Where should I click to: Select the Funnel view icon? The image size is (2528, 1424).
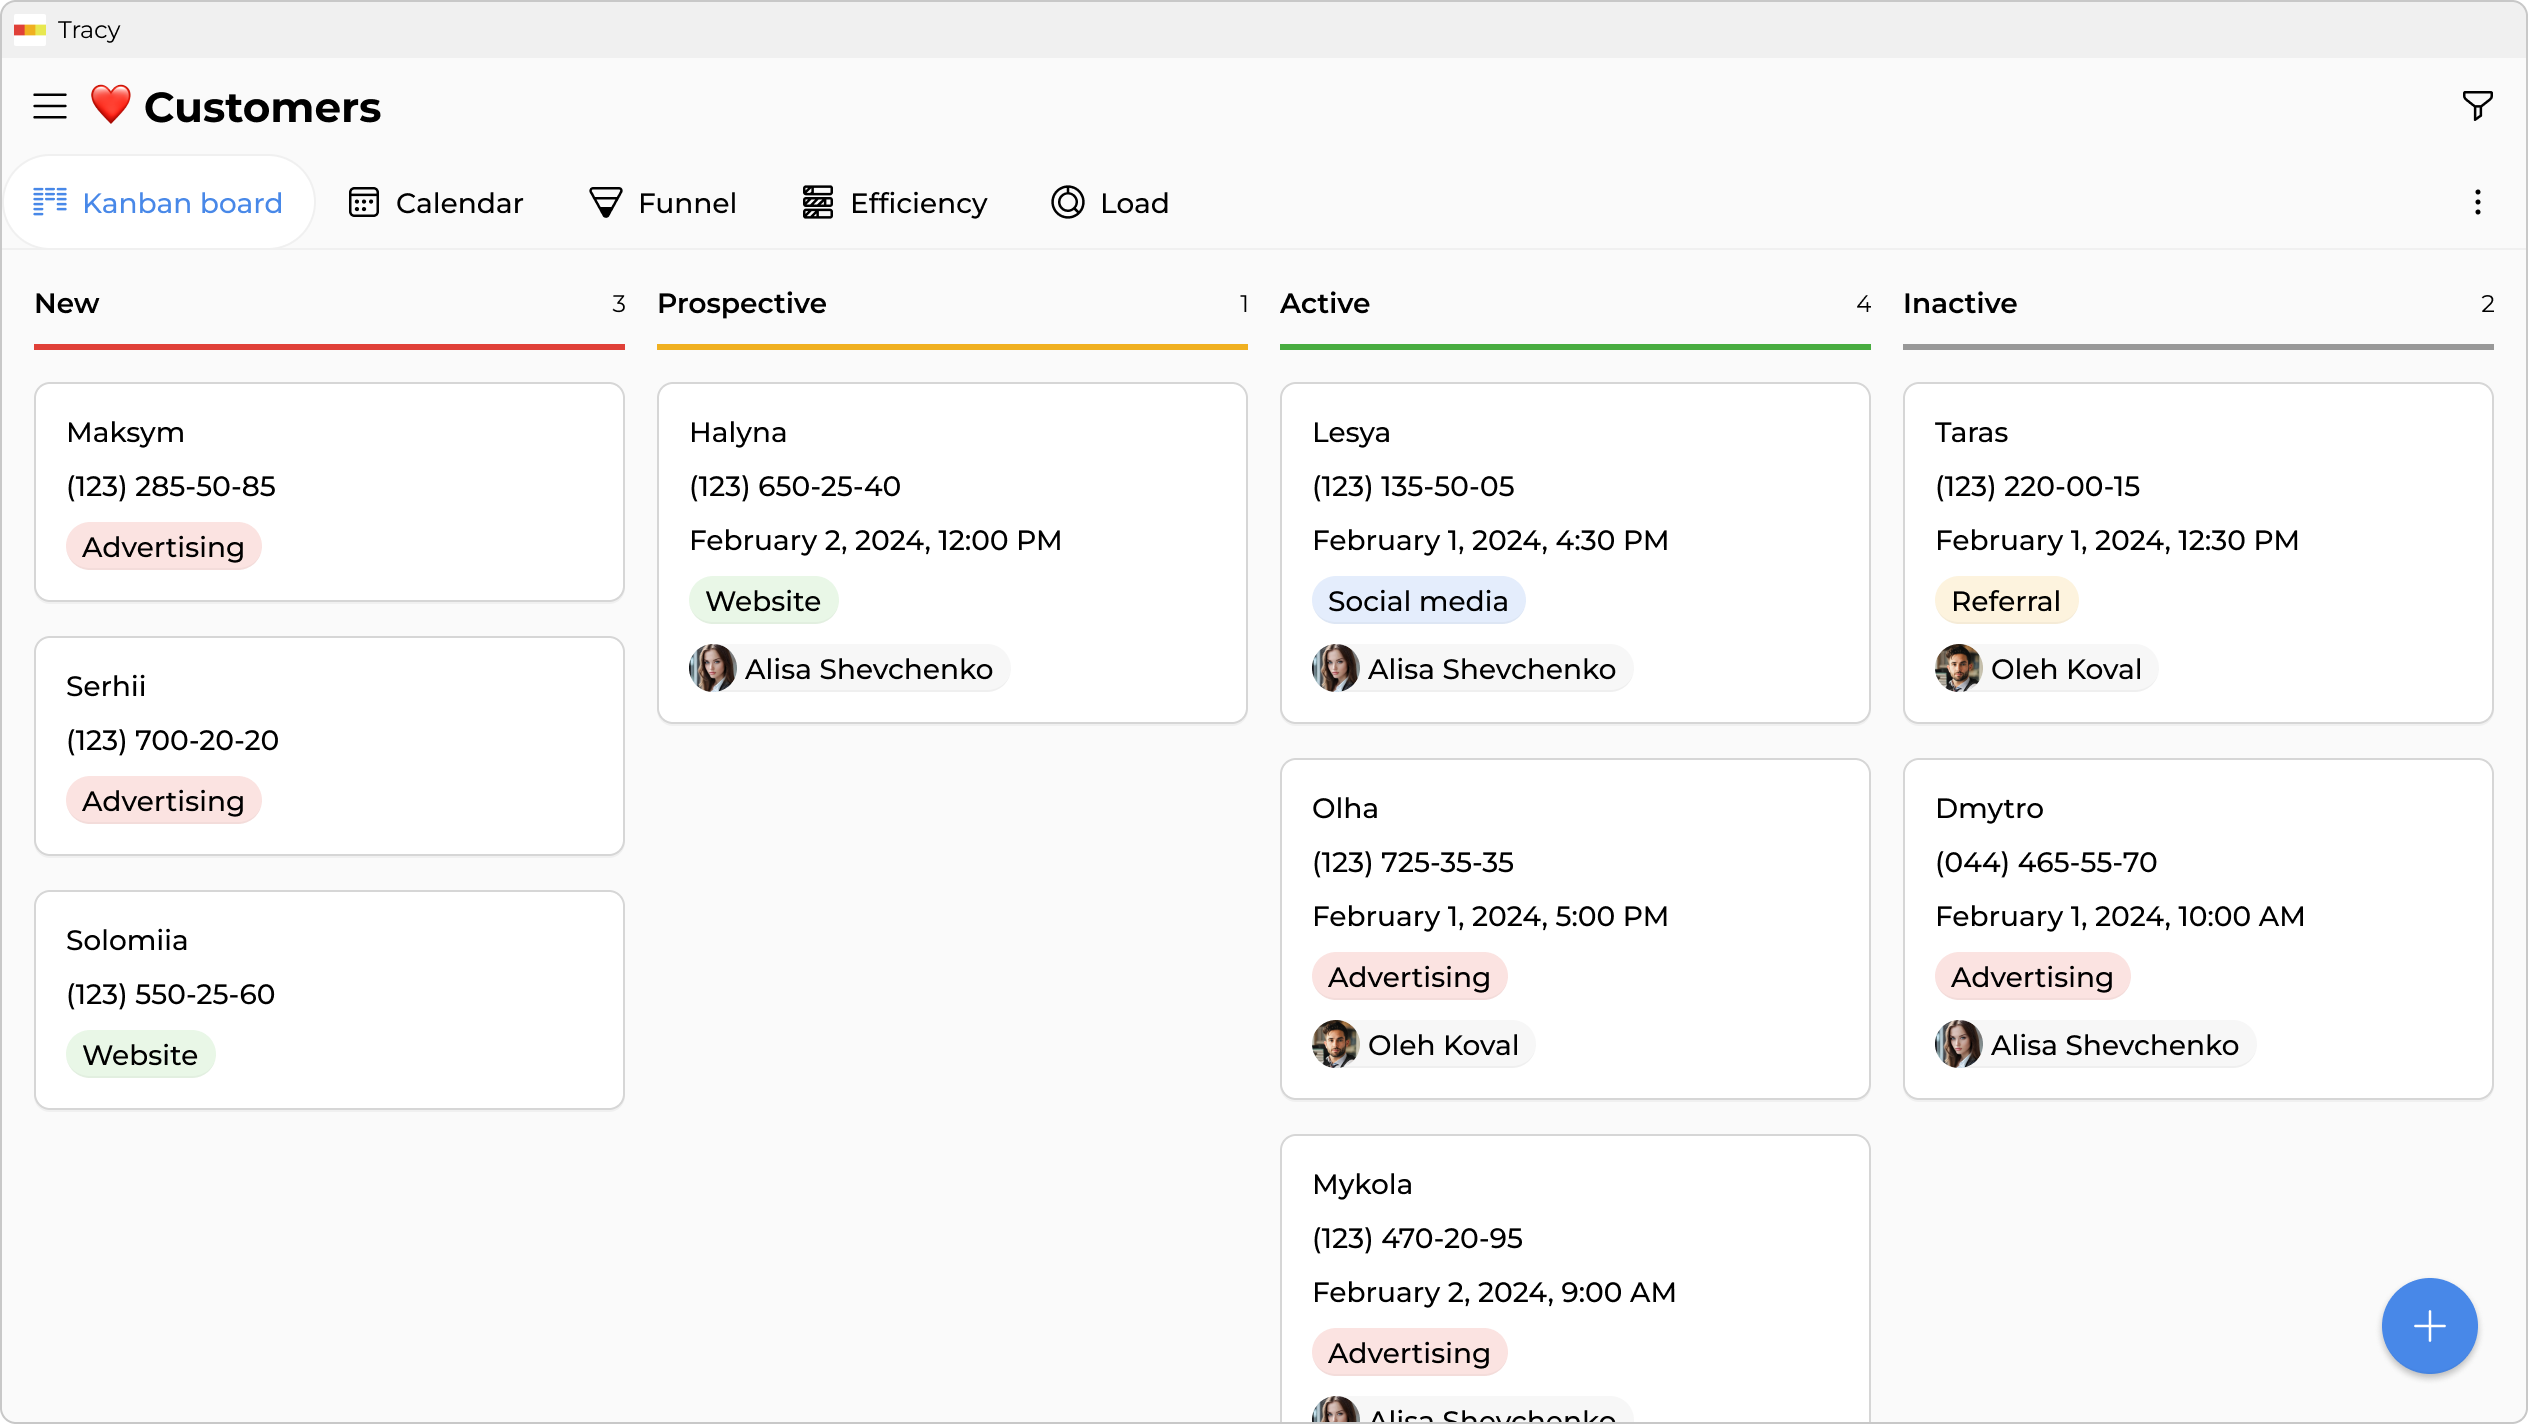pos(605,202)
